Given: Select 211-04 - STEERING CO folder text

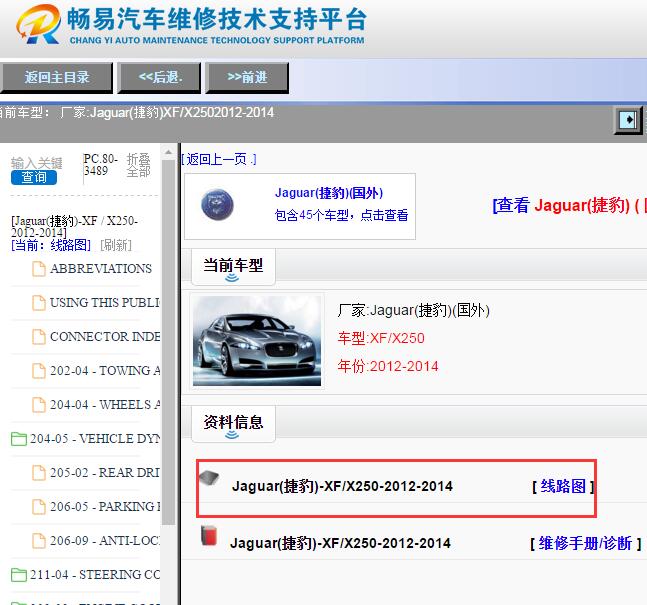Looking at the screenshot, I should click(95, 574).
